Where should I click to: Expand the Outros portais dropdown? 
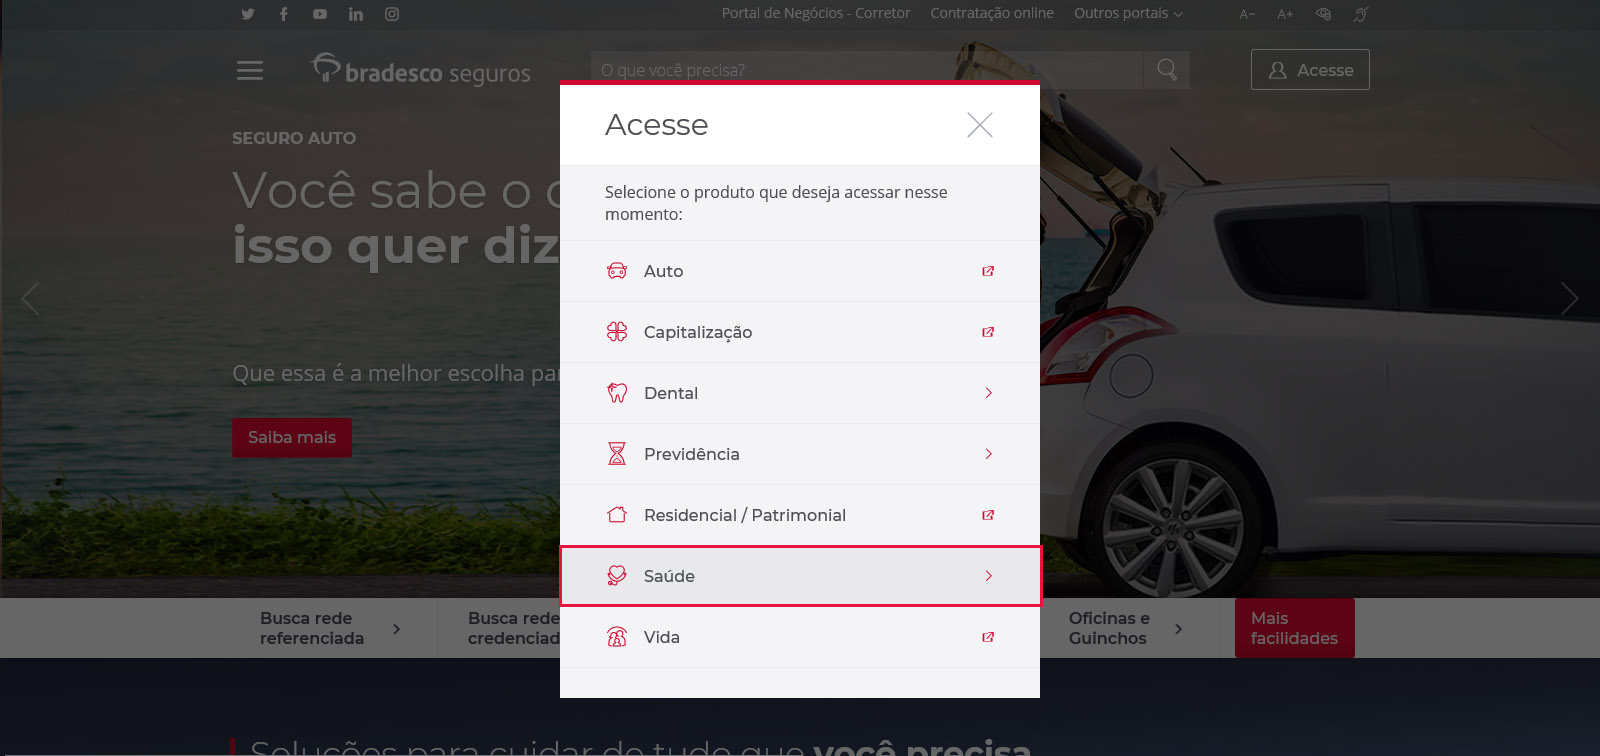point(1128,13)
